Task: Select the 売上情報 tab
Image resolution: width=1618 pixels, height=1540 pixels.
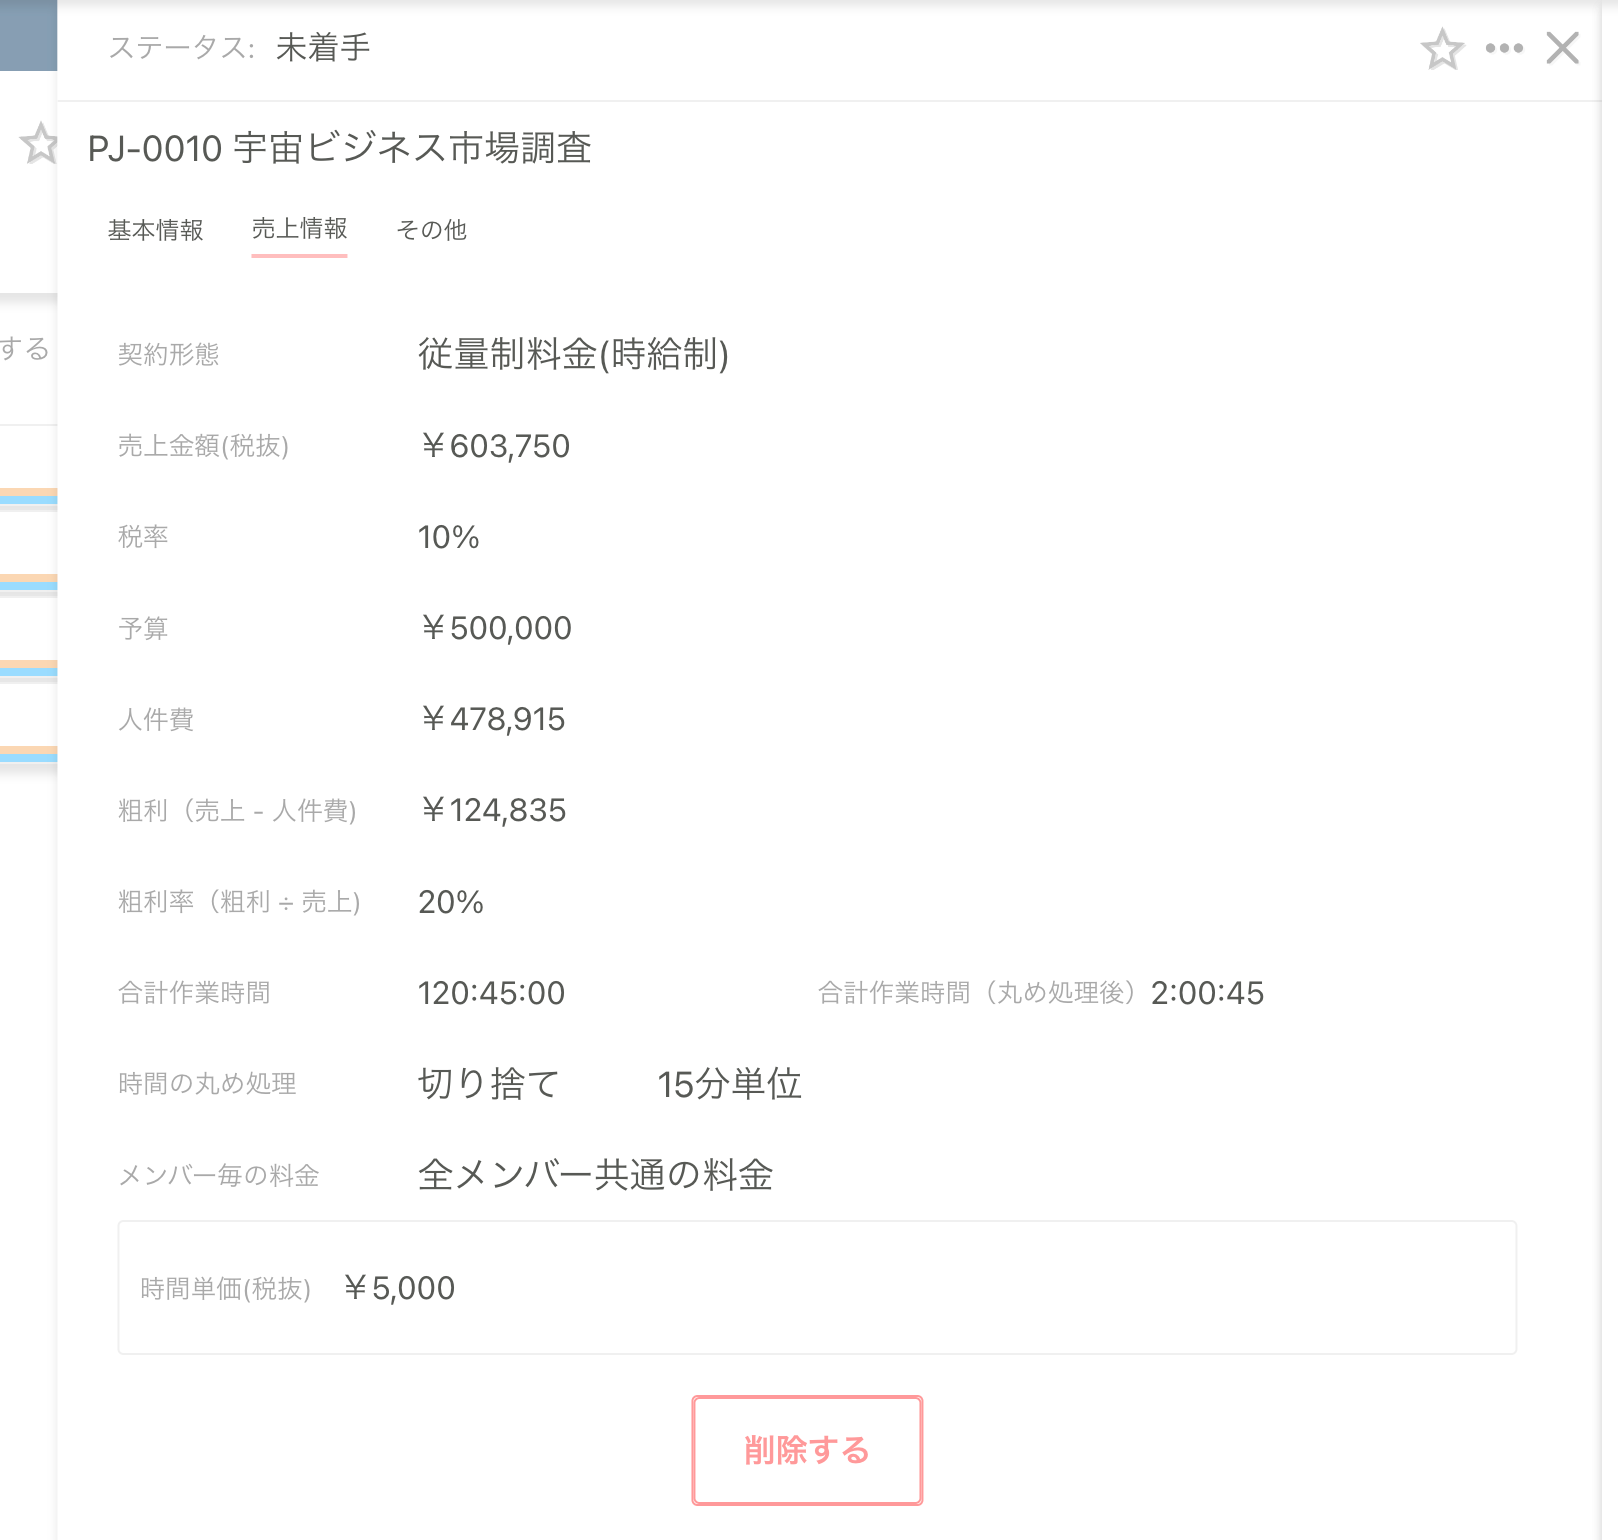Action: (299, 230)
